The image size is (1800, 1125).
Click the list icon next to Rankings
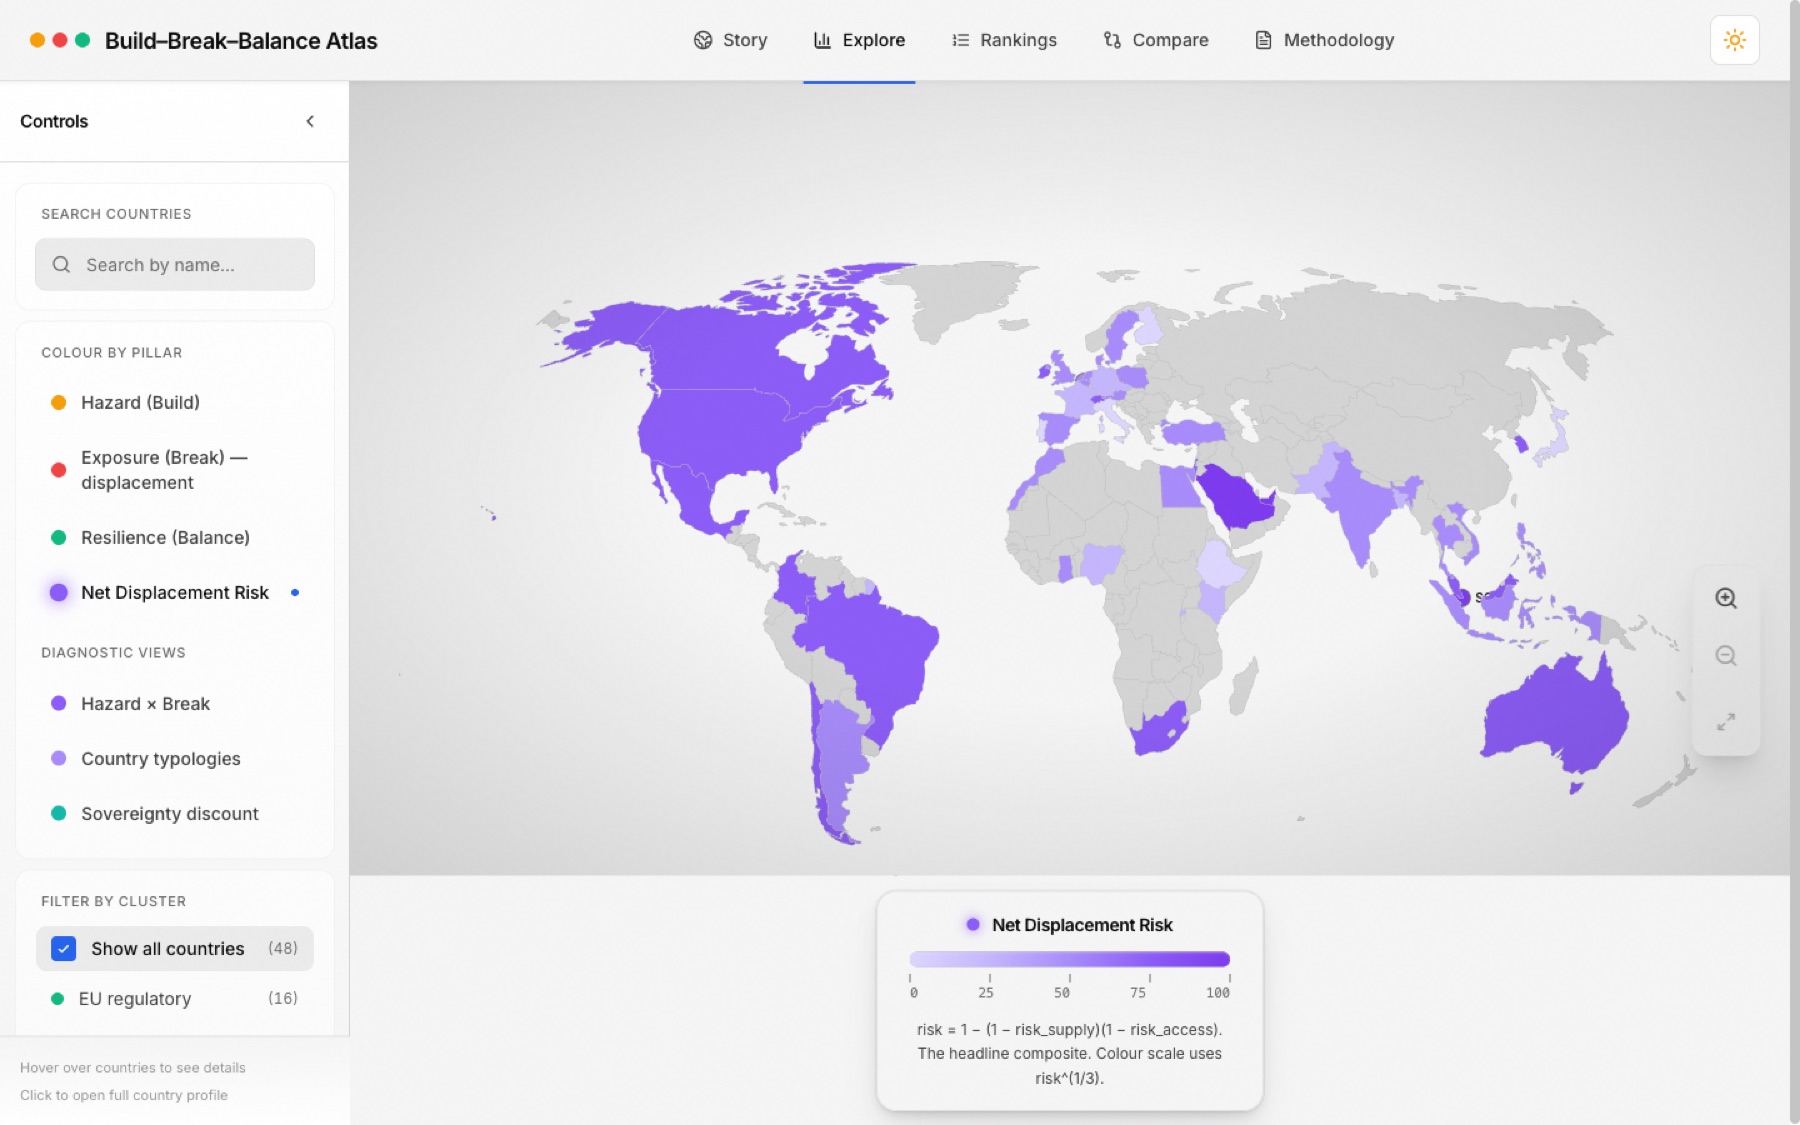click(x=960, y=40)
